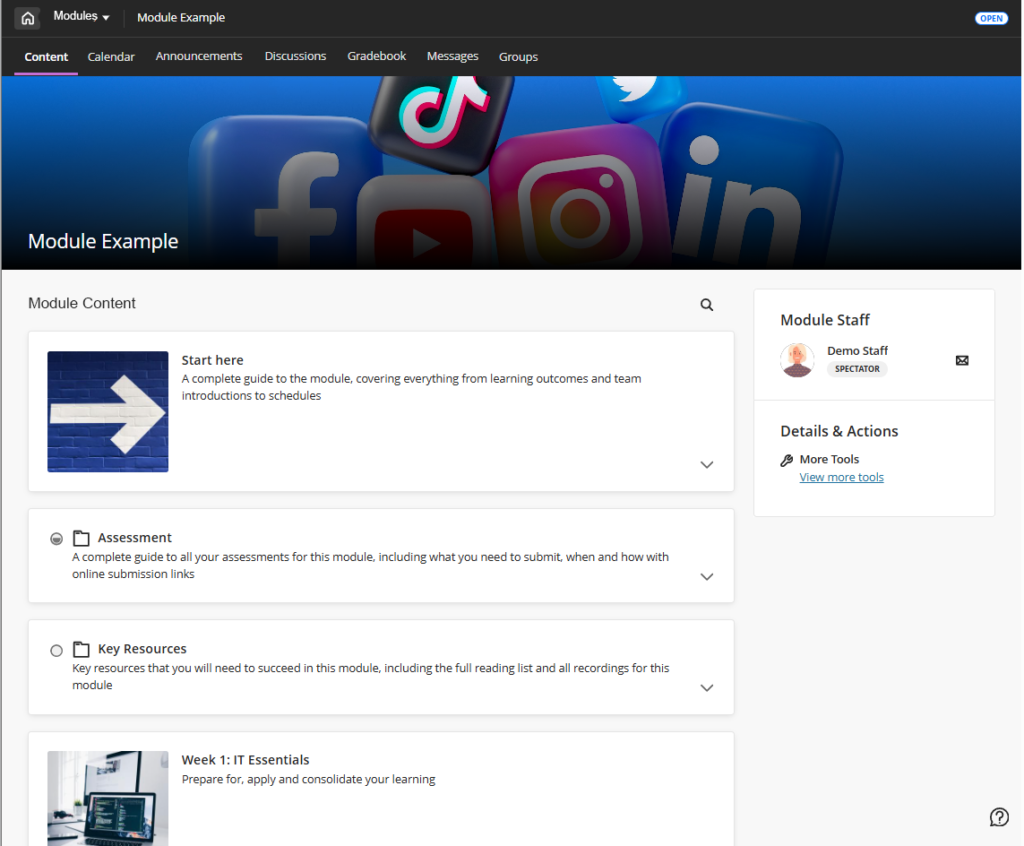Click the Assessment folder icon
This screenshot has height=846, width=1024.
pos(81,538)
